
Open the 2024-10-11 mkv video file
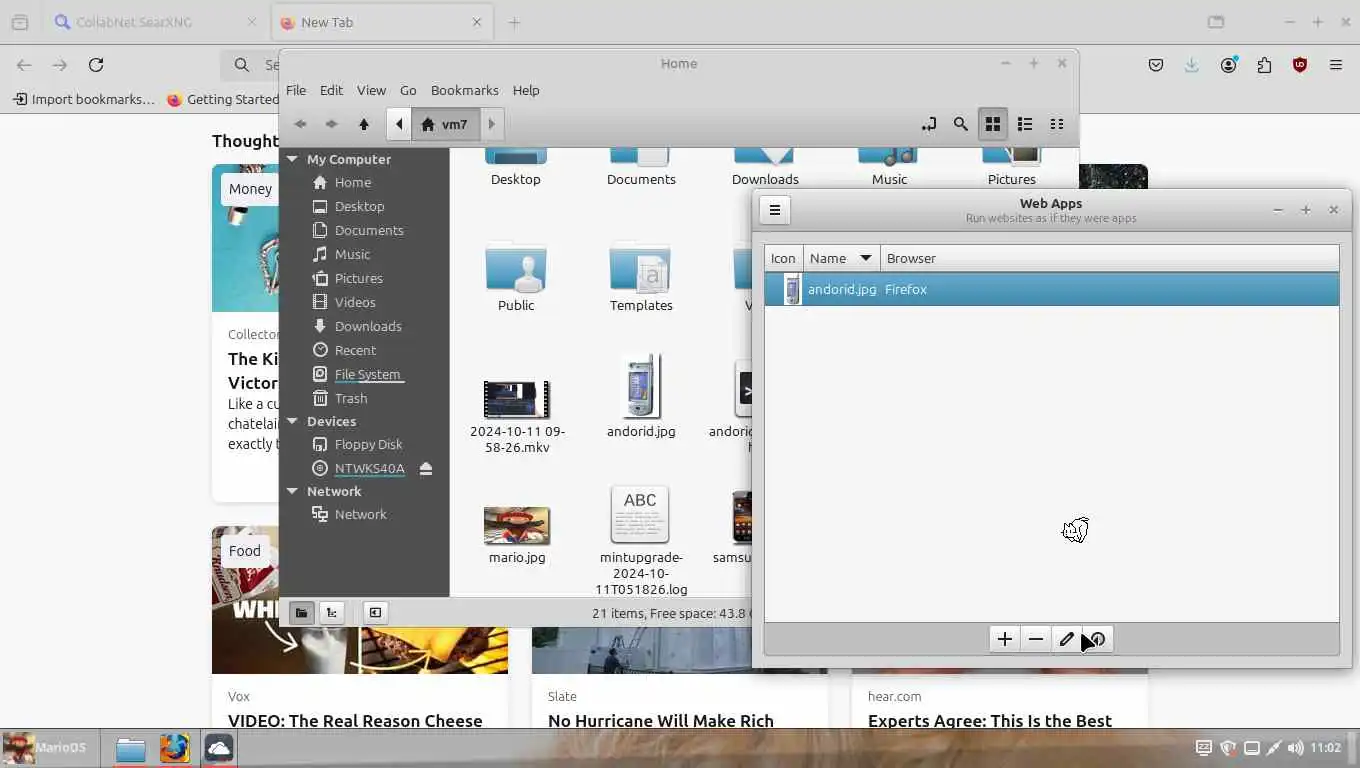(517, 416)
